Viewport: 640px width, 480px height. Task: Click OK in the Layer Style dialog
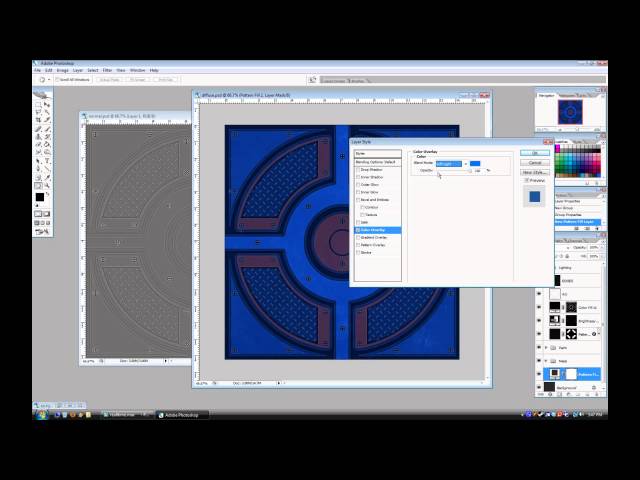(535, 152)
